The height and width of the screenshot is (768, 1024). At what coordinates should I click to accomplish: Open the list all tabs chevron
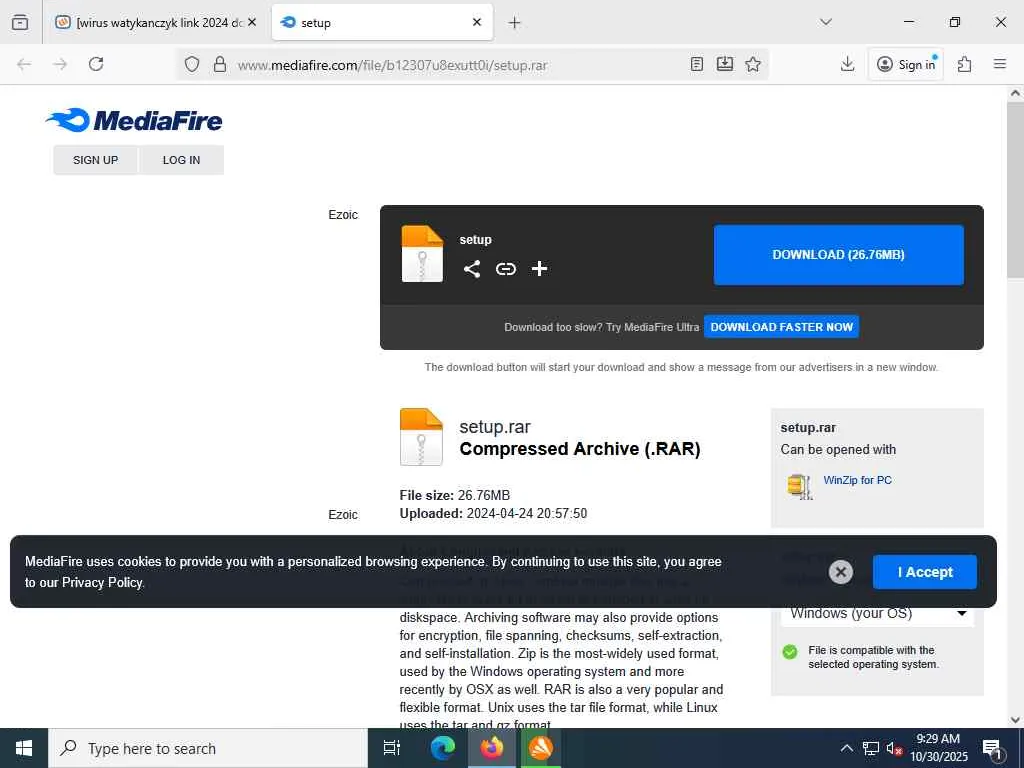click(x=826, y=22)
